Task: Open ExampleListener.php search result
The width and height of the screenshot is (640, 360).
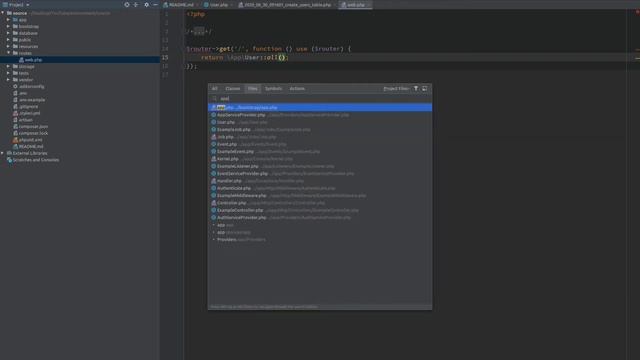Action: click(x=320, y=166)
